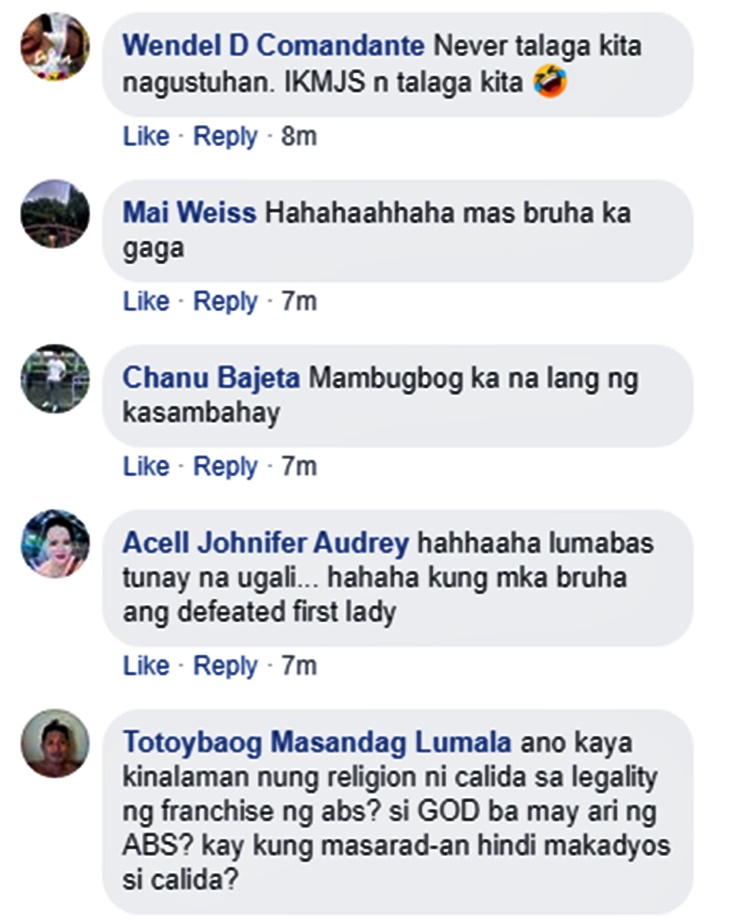Reply to Mai Weiss's comment
This screenshot has width=750, height=924.
coord(225,301)
